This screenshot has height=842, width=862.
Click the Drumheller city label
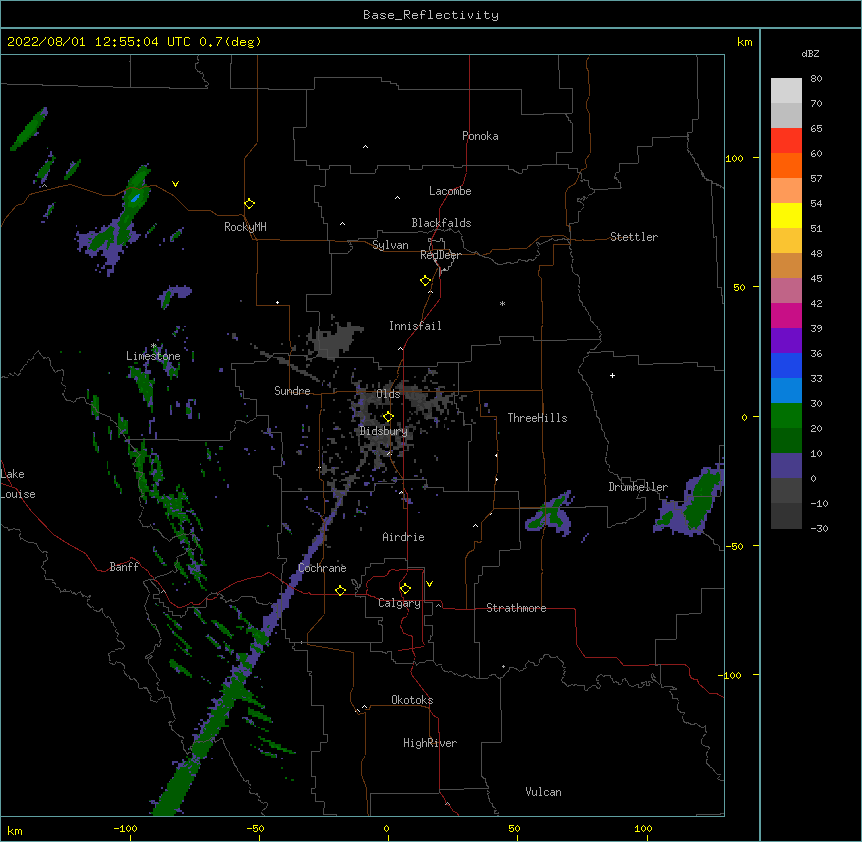pyautogui.click(x=638, y=487)
